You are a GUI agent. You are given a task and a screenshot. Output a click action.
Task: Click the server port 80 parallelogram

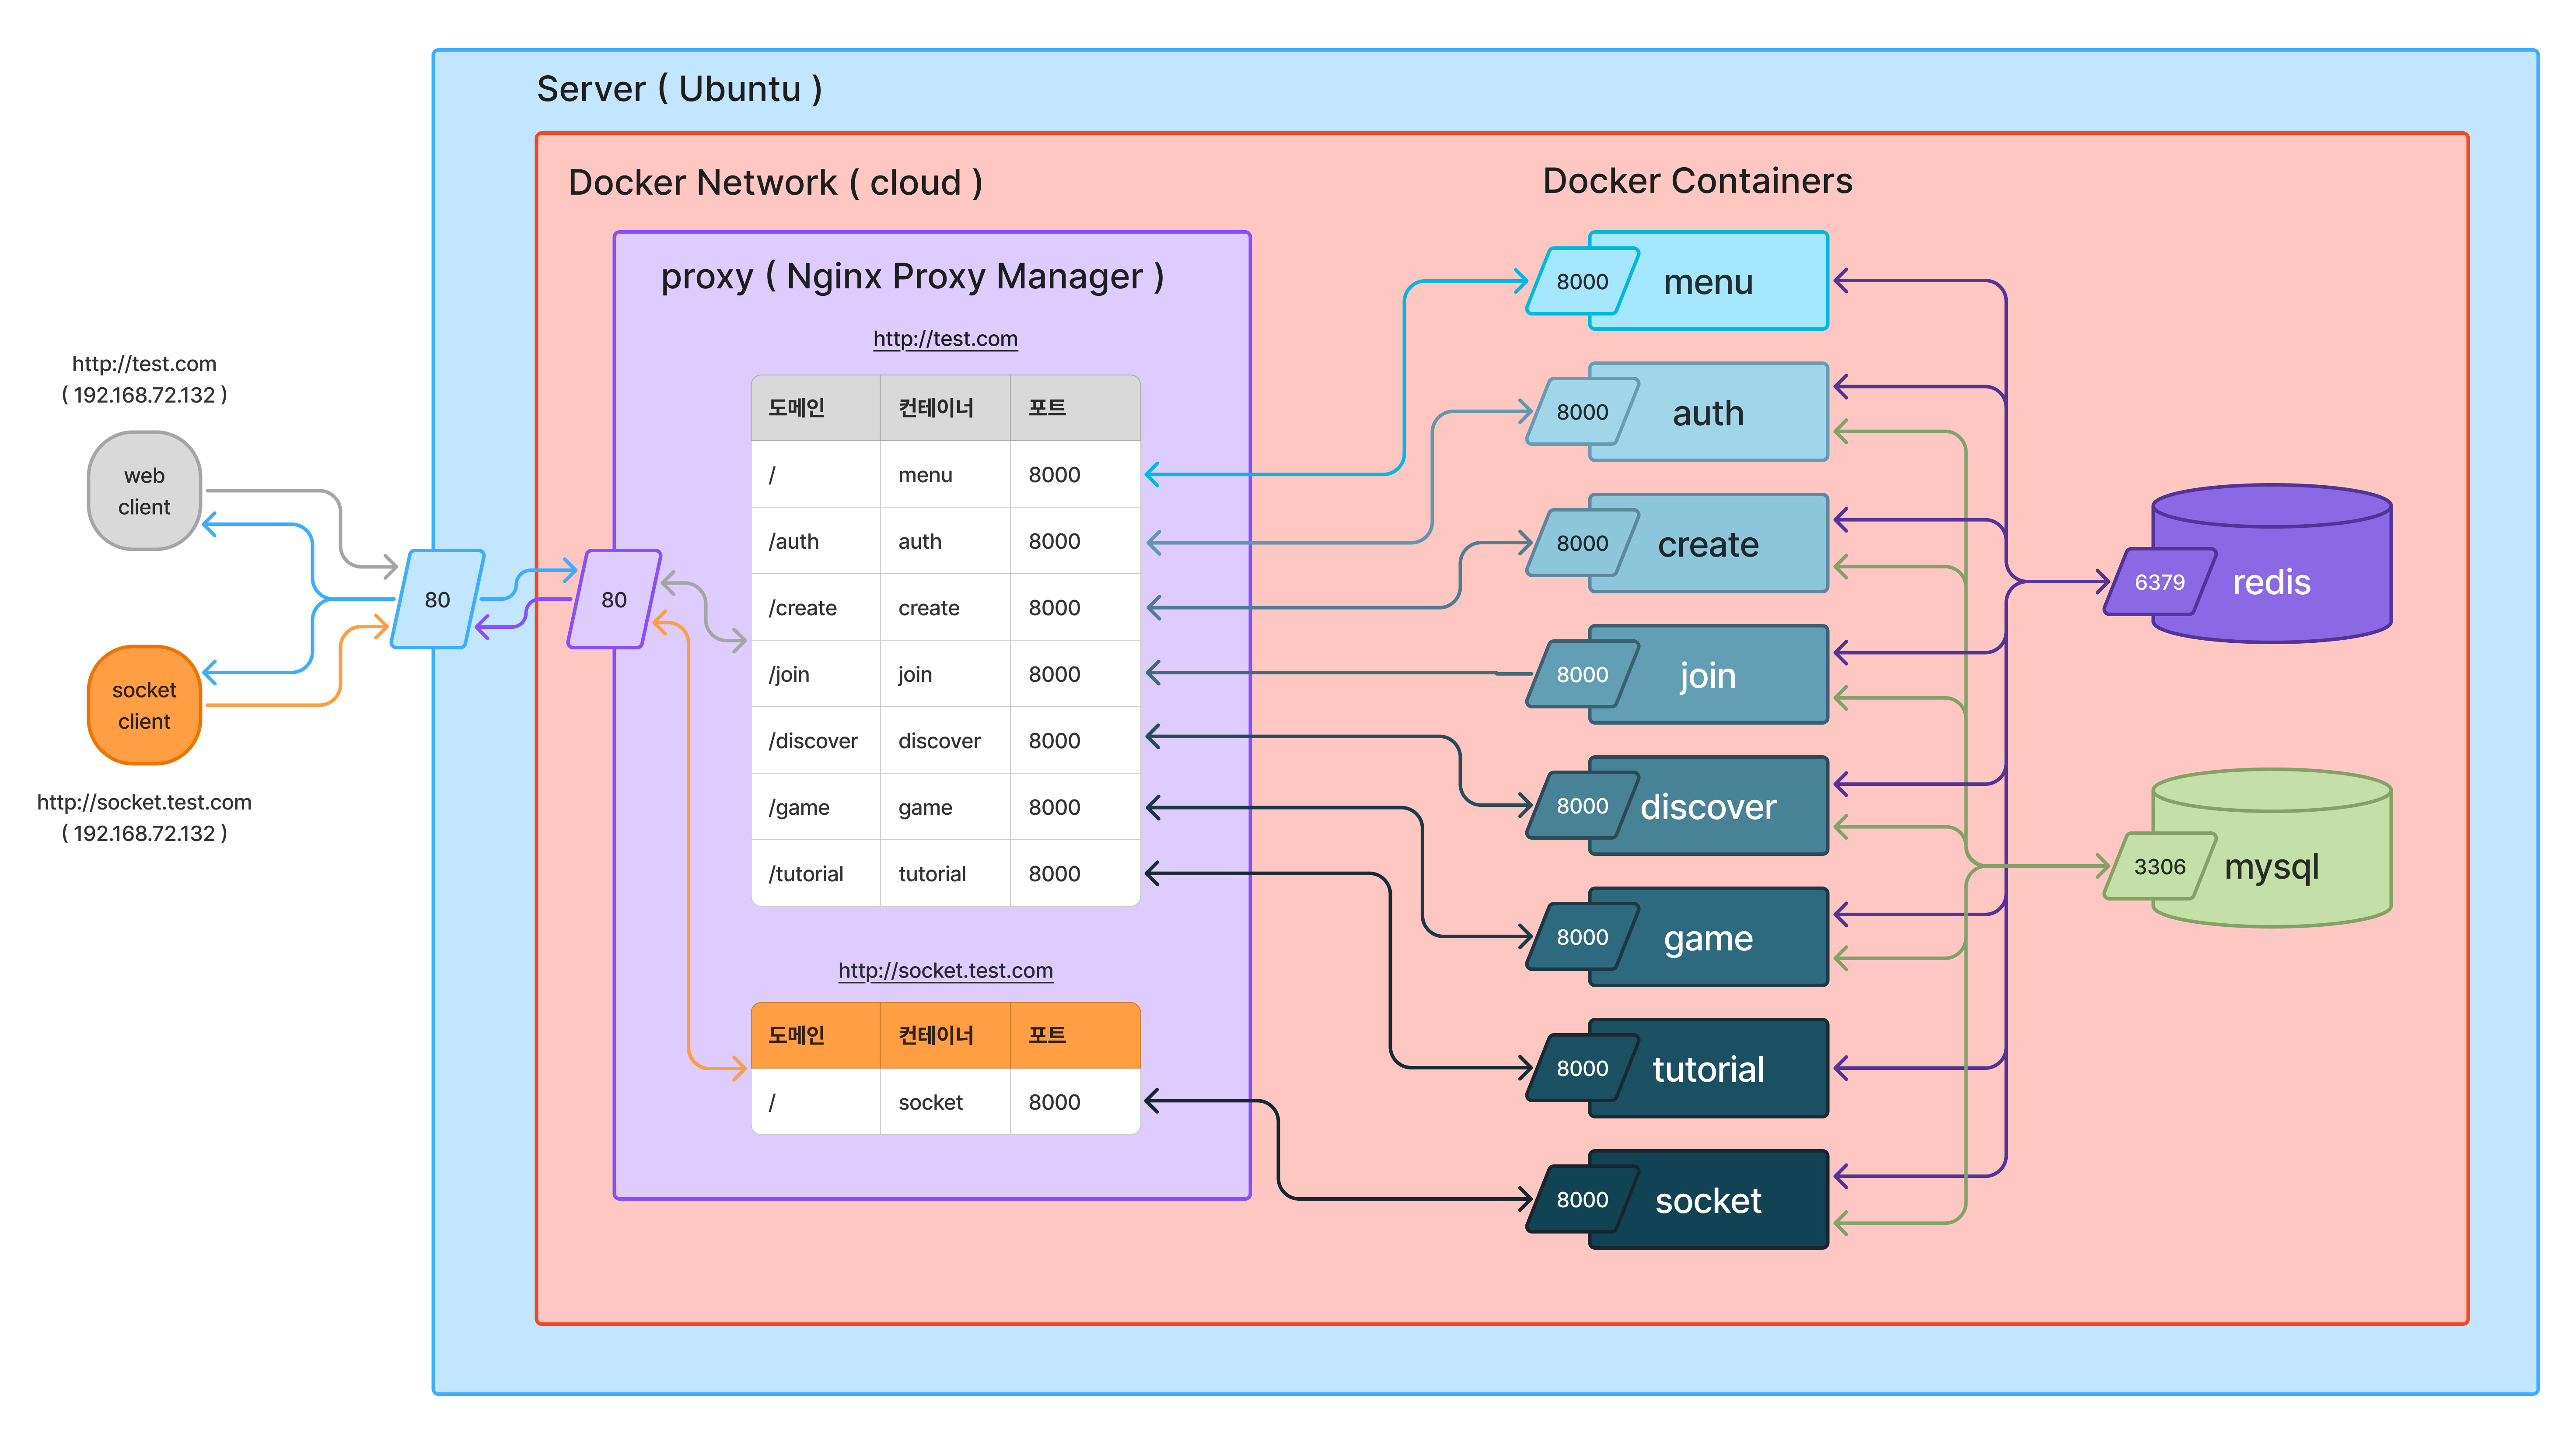click(x=437, y=599)
